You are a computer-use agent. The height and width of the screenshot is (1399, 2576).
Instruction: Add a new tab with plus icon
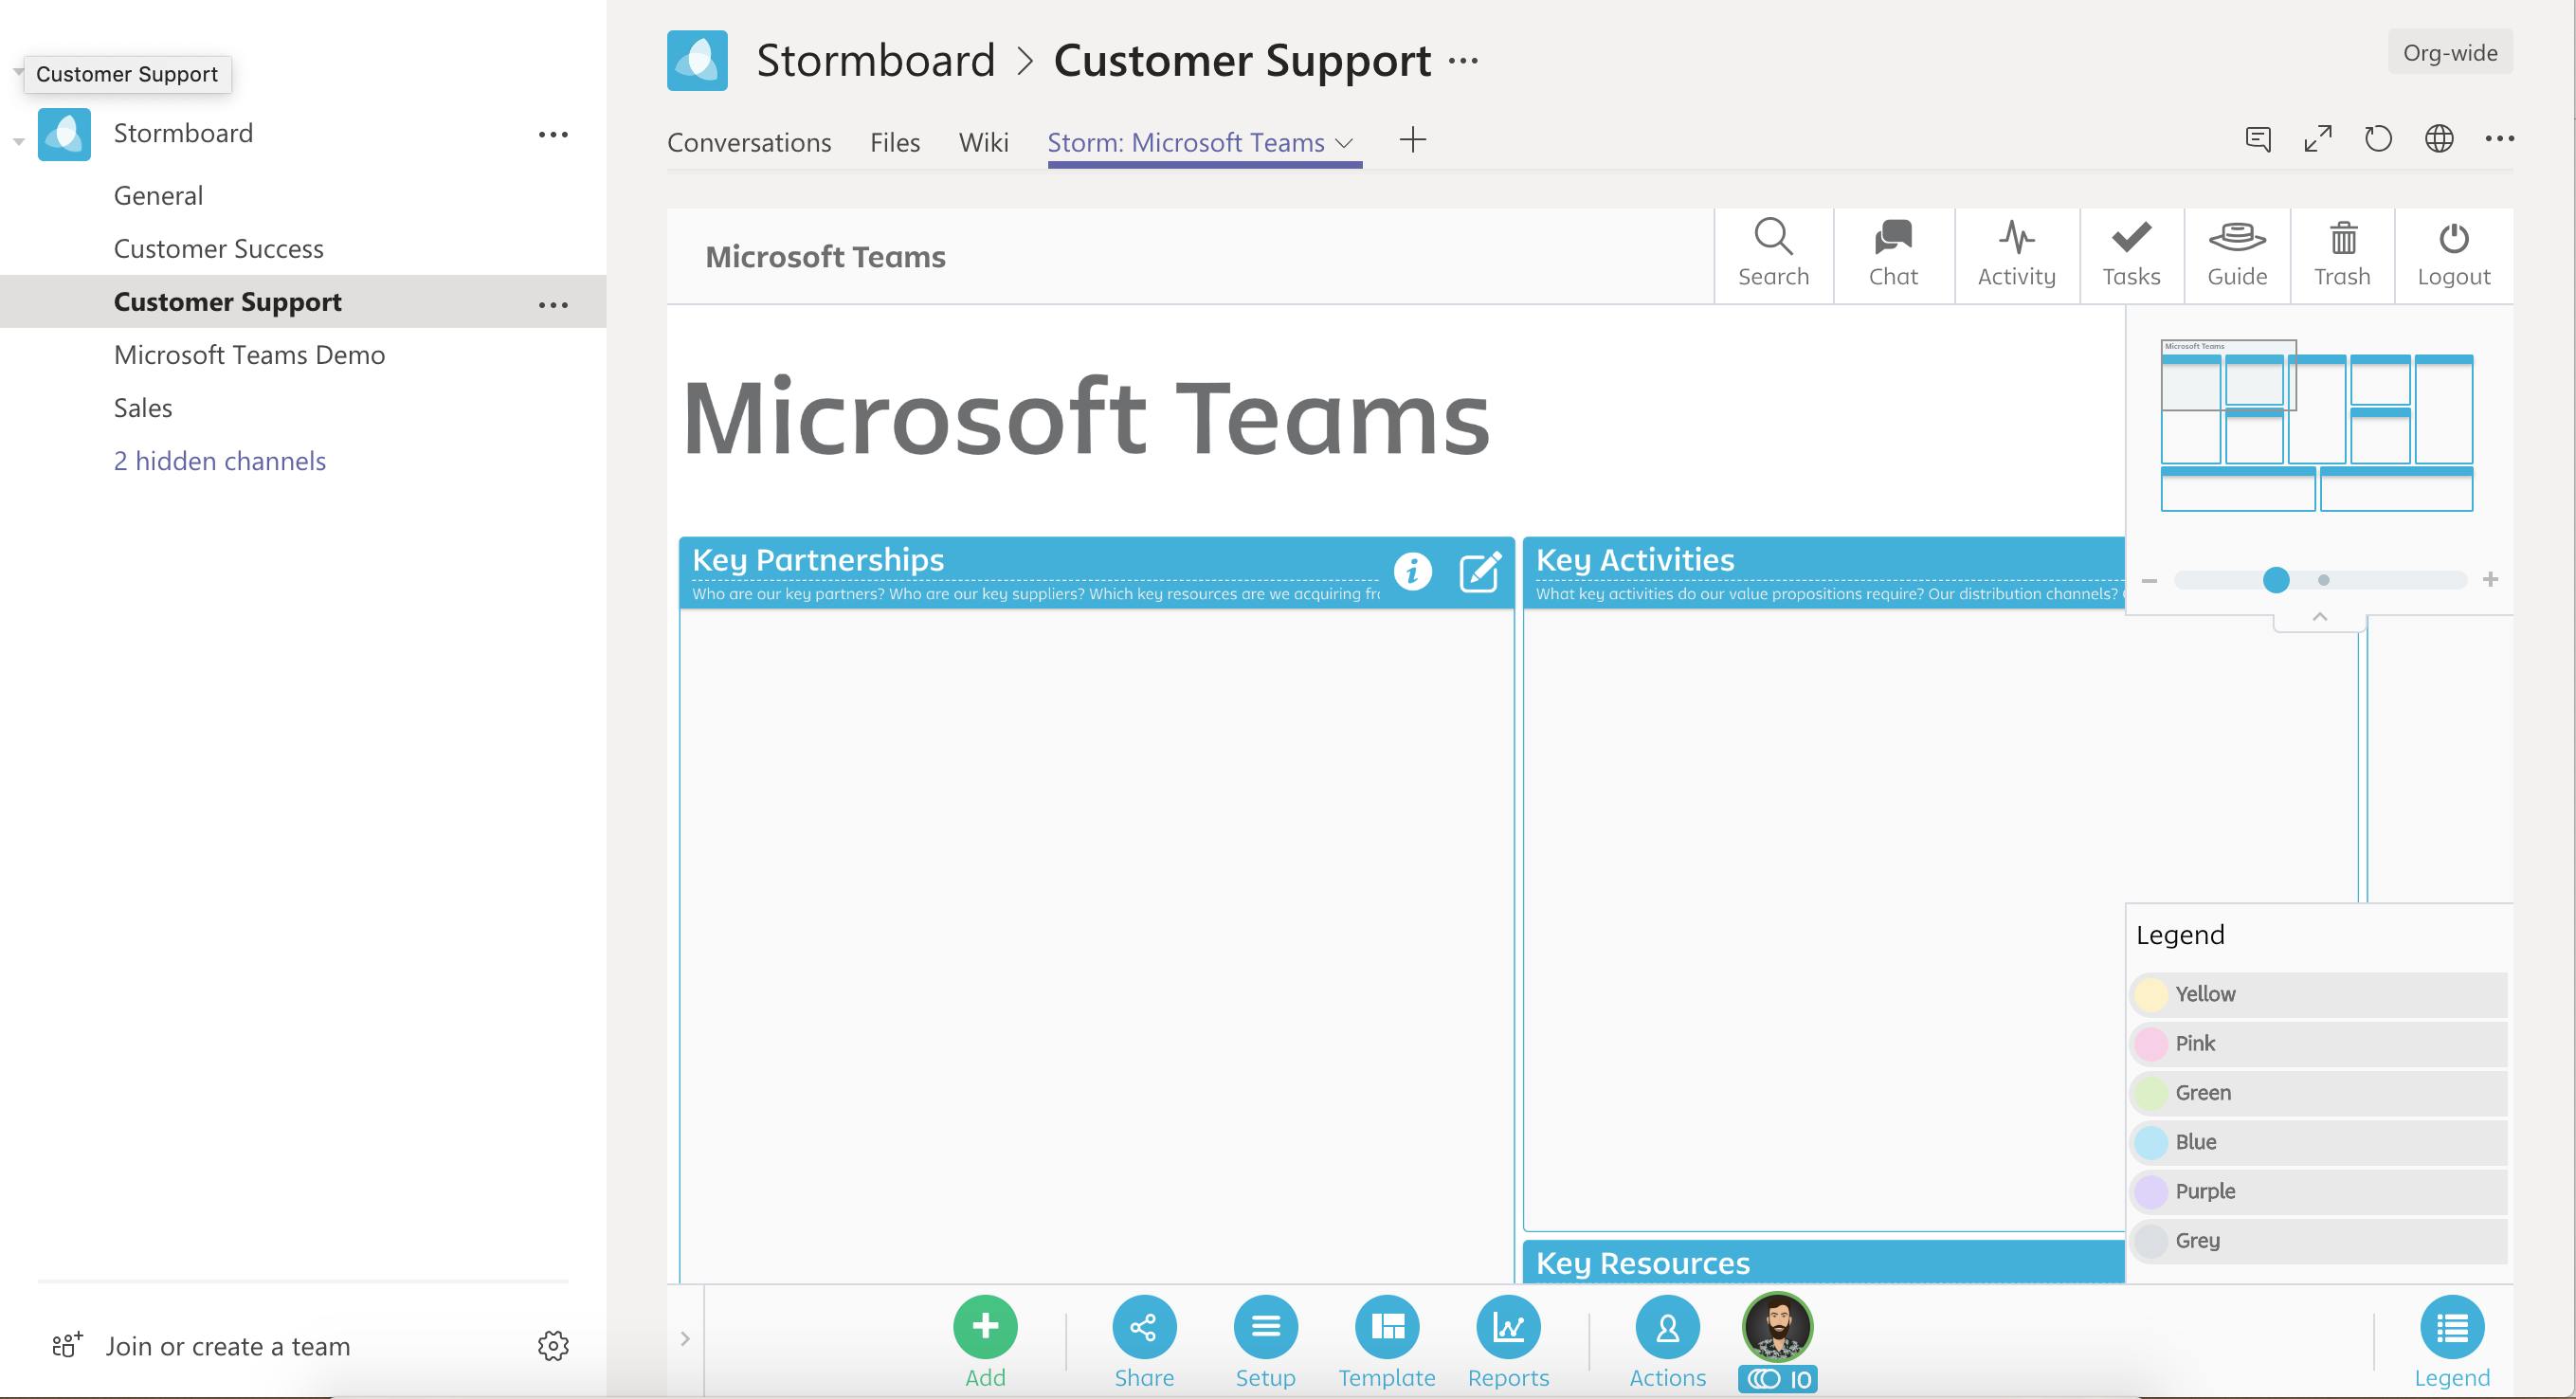tap(1412, 139)
